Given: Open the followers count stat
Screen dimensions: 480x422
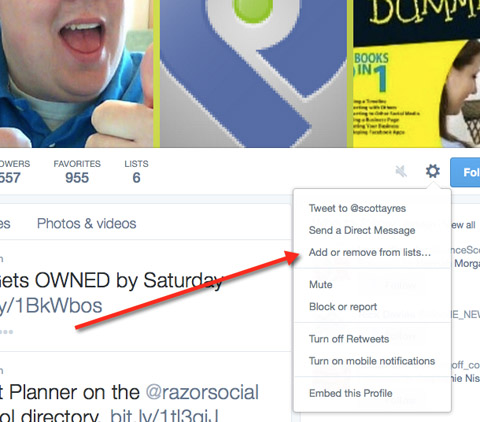Looking at the screenshot, I should click(15, 172).
